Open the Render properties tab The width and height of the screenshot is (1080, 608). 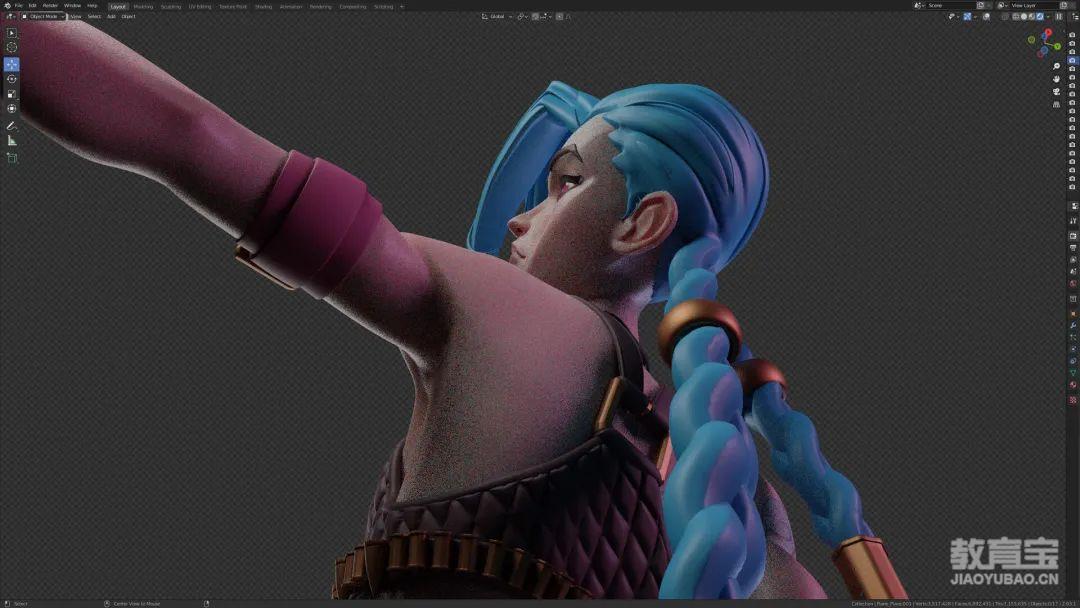[1073, 236]
